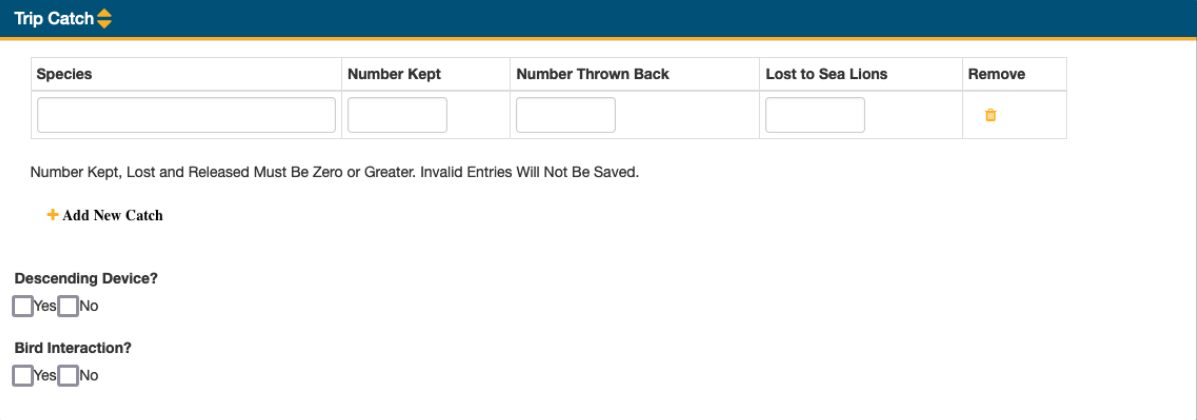Click the orange plus icon beside Add New Catch
The height and width of the screenshot is (420, 1197).
click(x=53, y=215)
